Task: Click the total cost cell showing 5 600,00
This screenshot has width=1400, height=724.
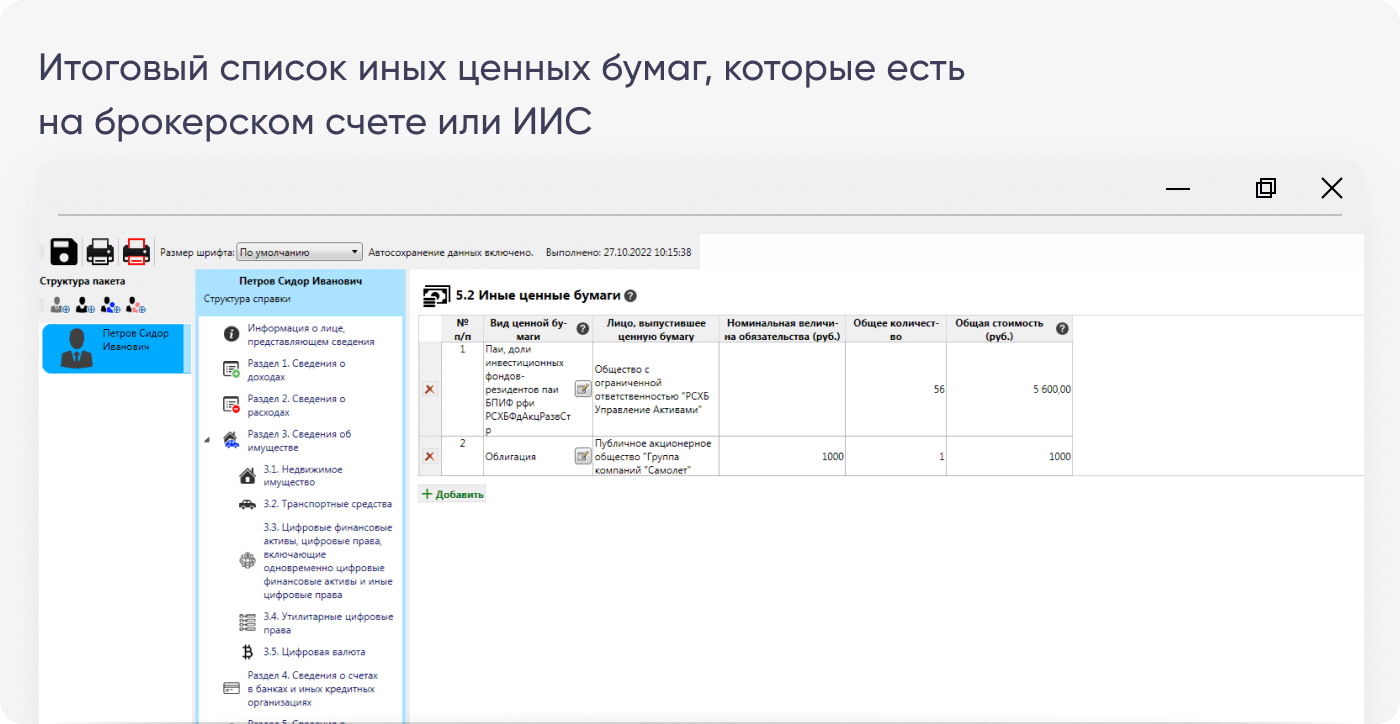Action: tap(1008, 389)
